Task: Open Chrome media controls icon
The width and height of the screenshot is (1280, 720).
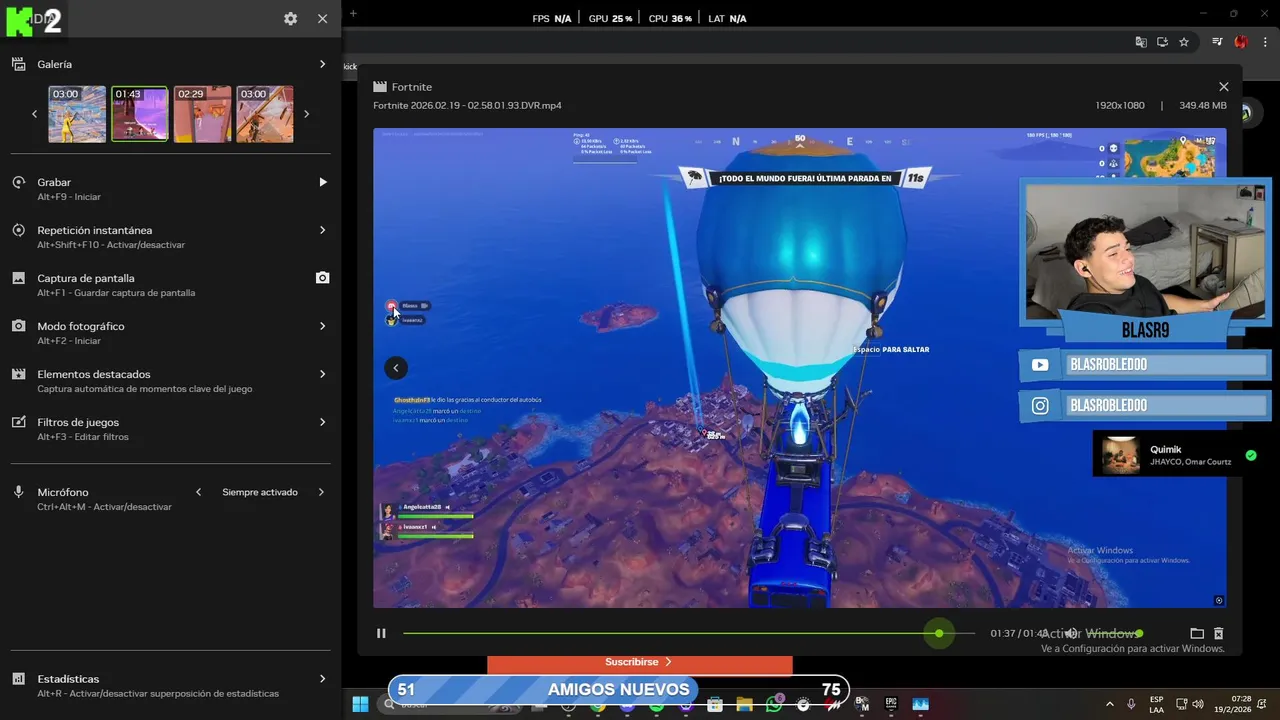Action: pos(1217,42)
